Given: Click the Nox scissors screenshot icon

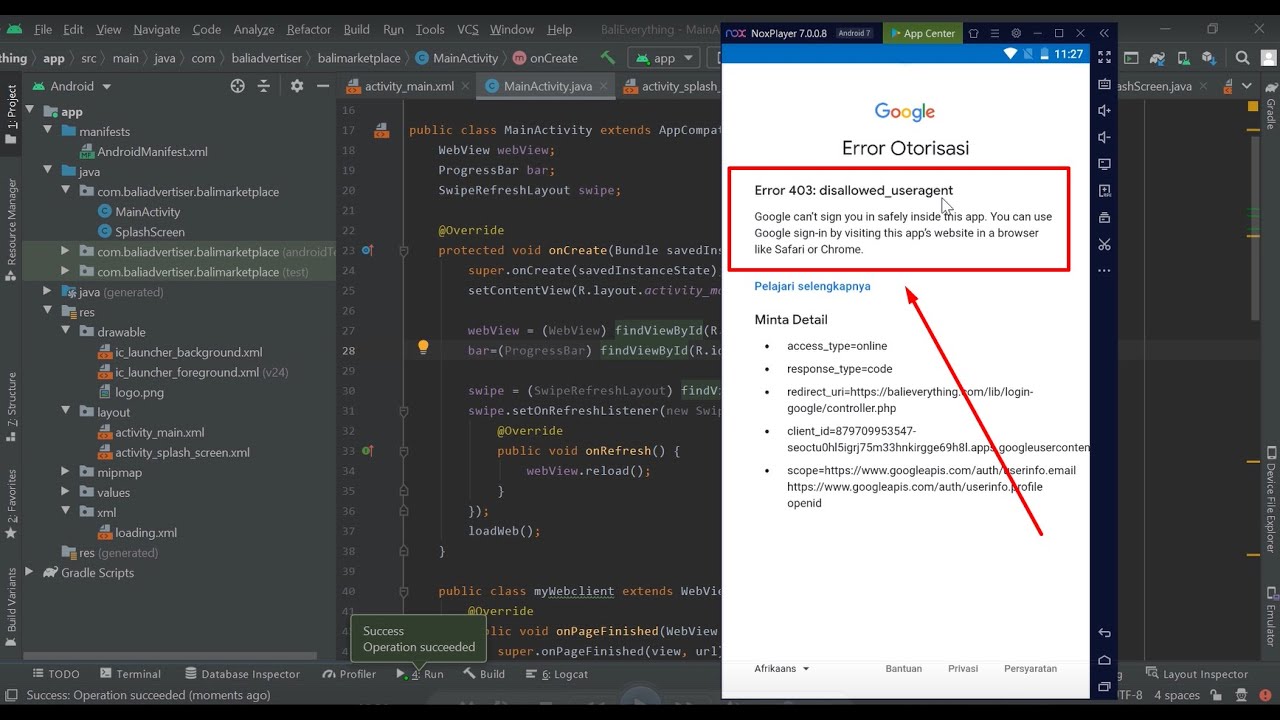Looking at the screenshot, I should click(x=1104, y=244).
